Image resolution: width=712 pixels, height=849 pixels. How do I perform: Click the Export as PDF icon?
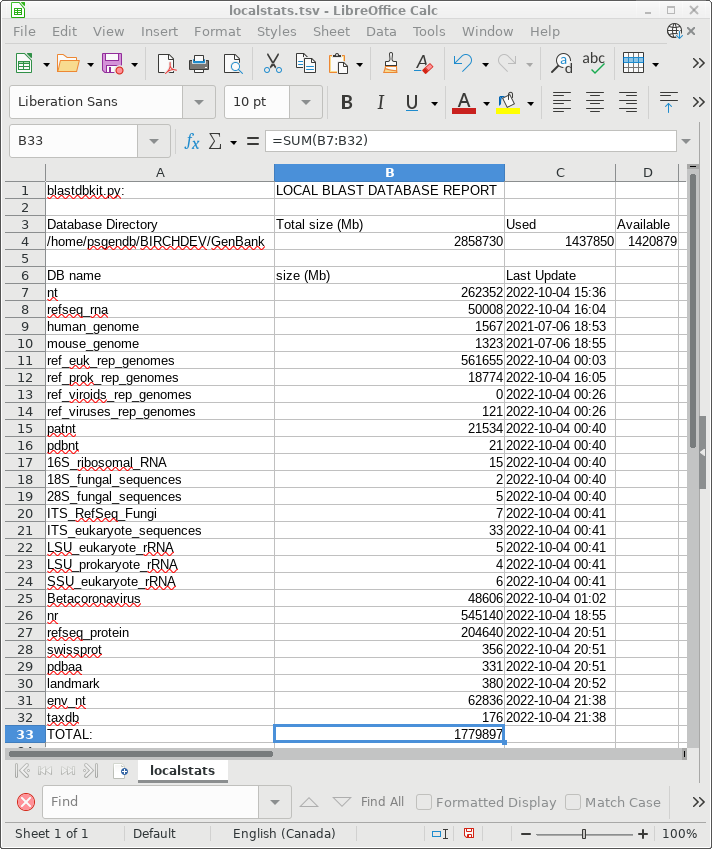[166, 64]
